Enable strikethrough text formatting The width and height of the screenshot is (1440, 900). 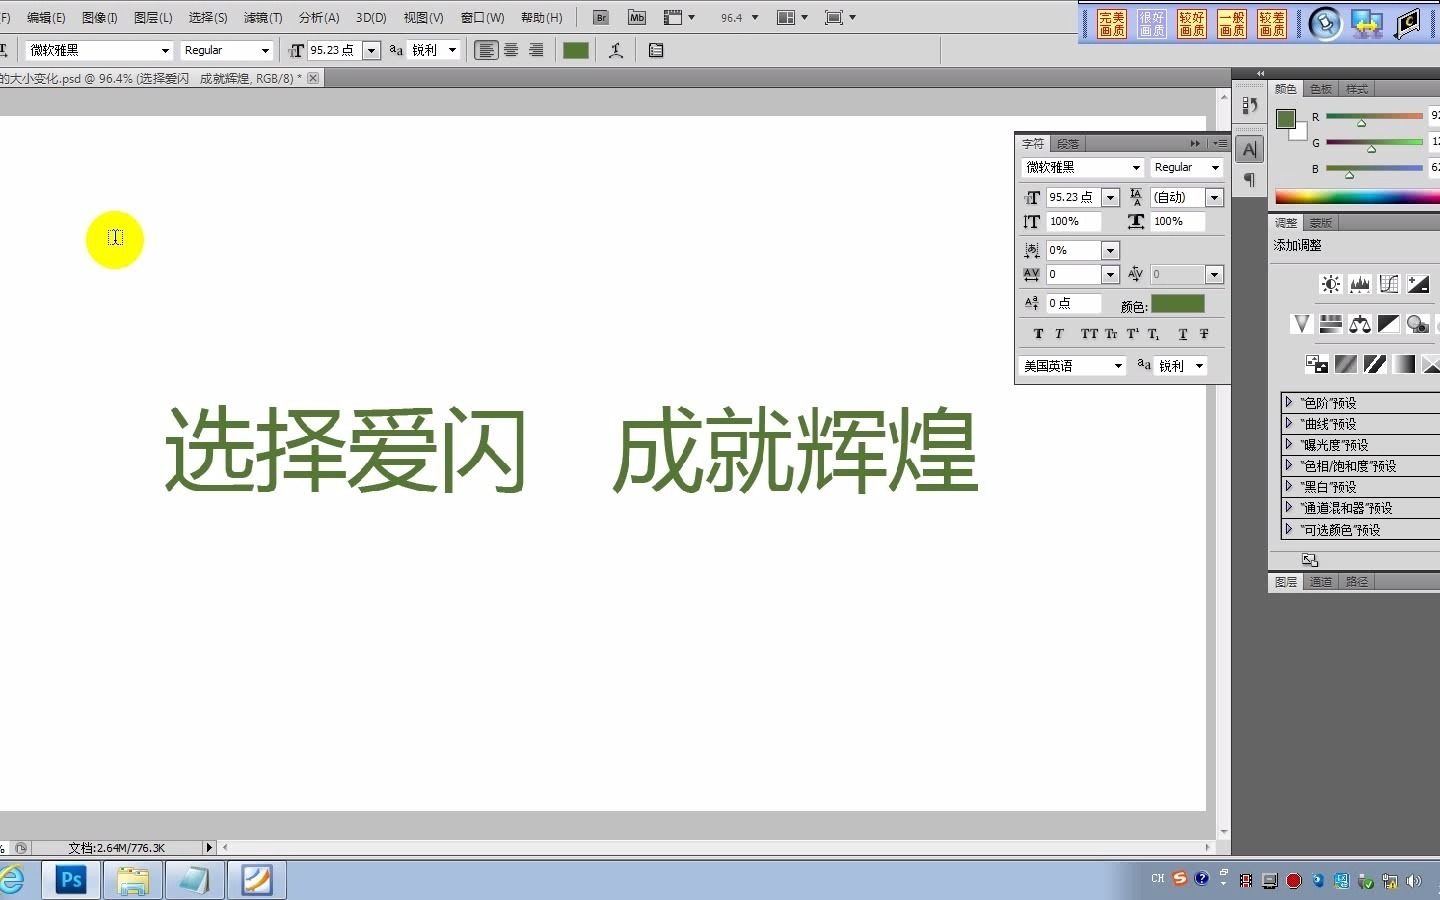1203,334
